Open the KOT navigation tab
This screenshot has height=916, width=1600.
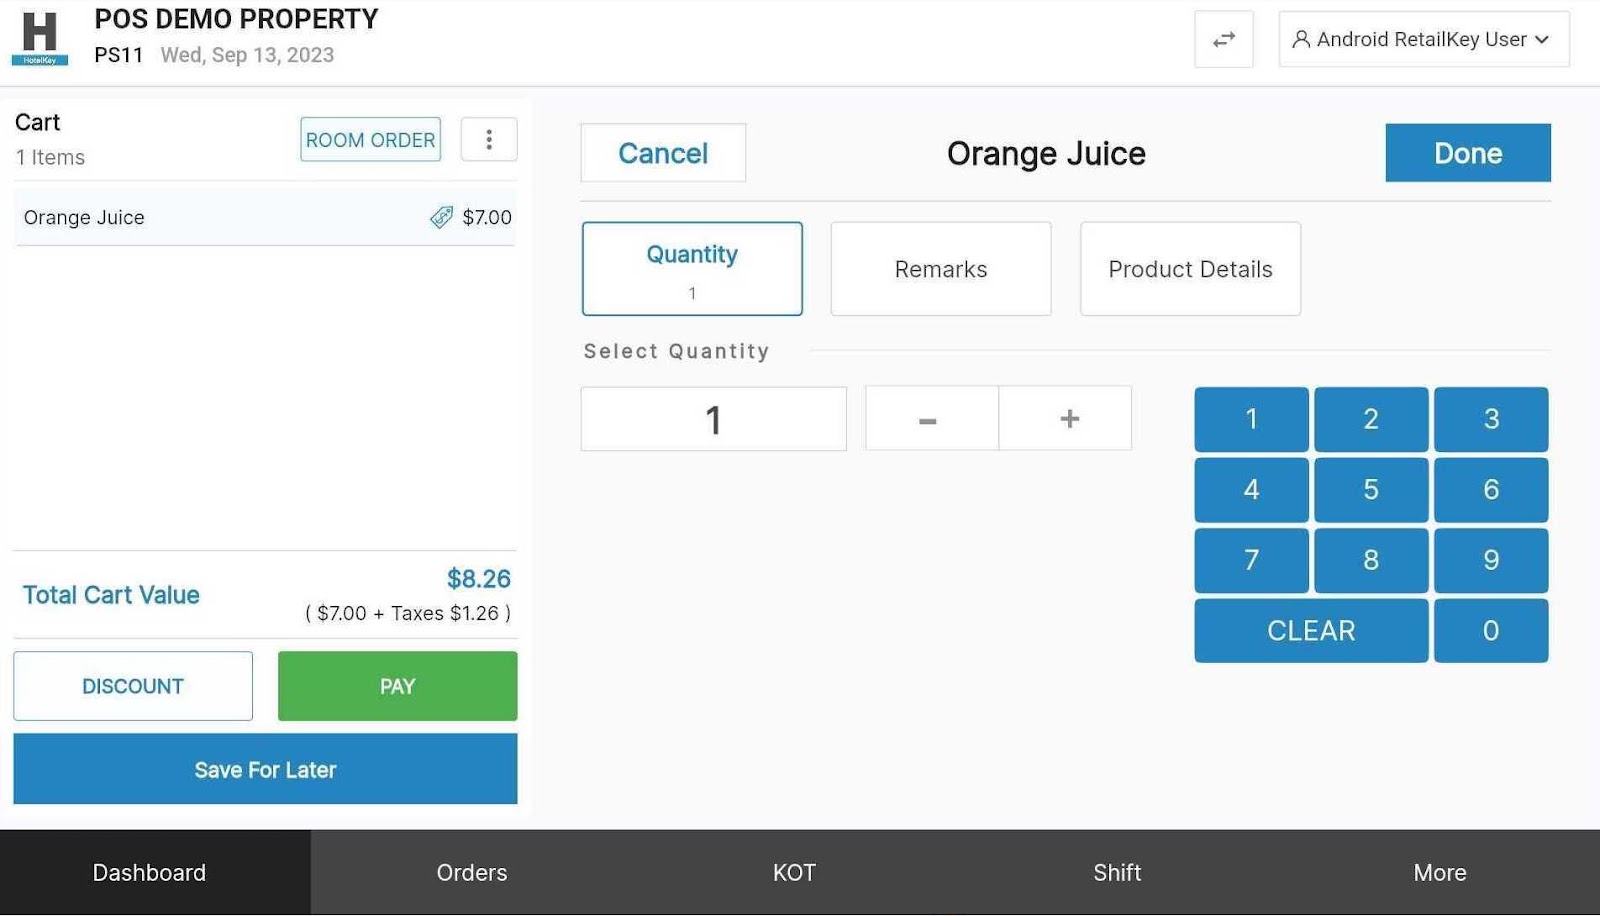point(794,872)
